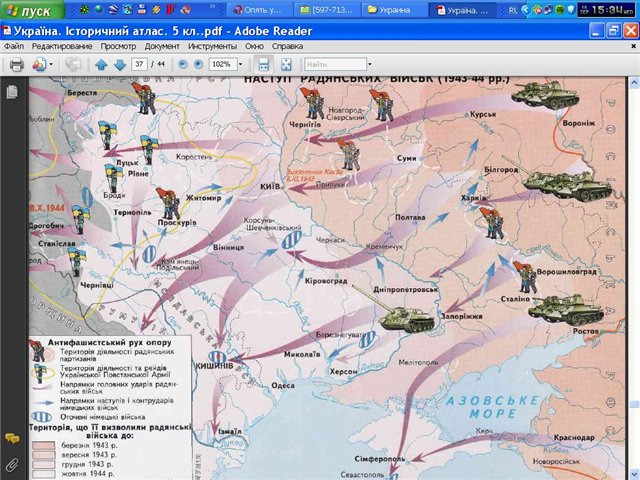Click the RL language indicator
The height and width of the screenshot is (480, 640).
[513, 10]
